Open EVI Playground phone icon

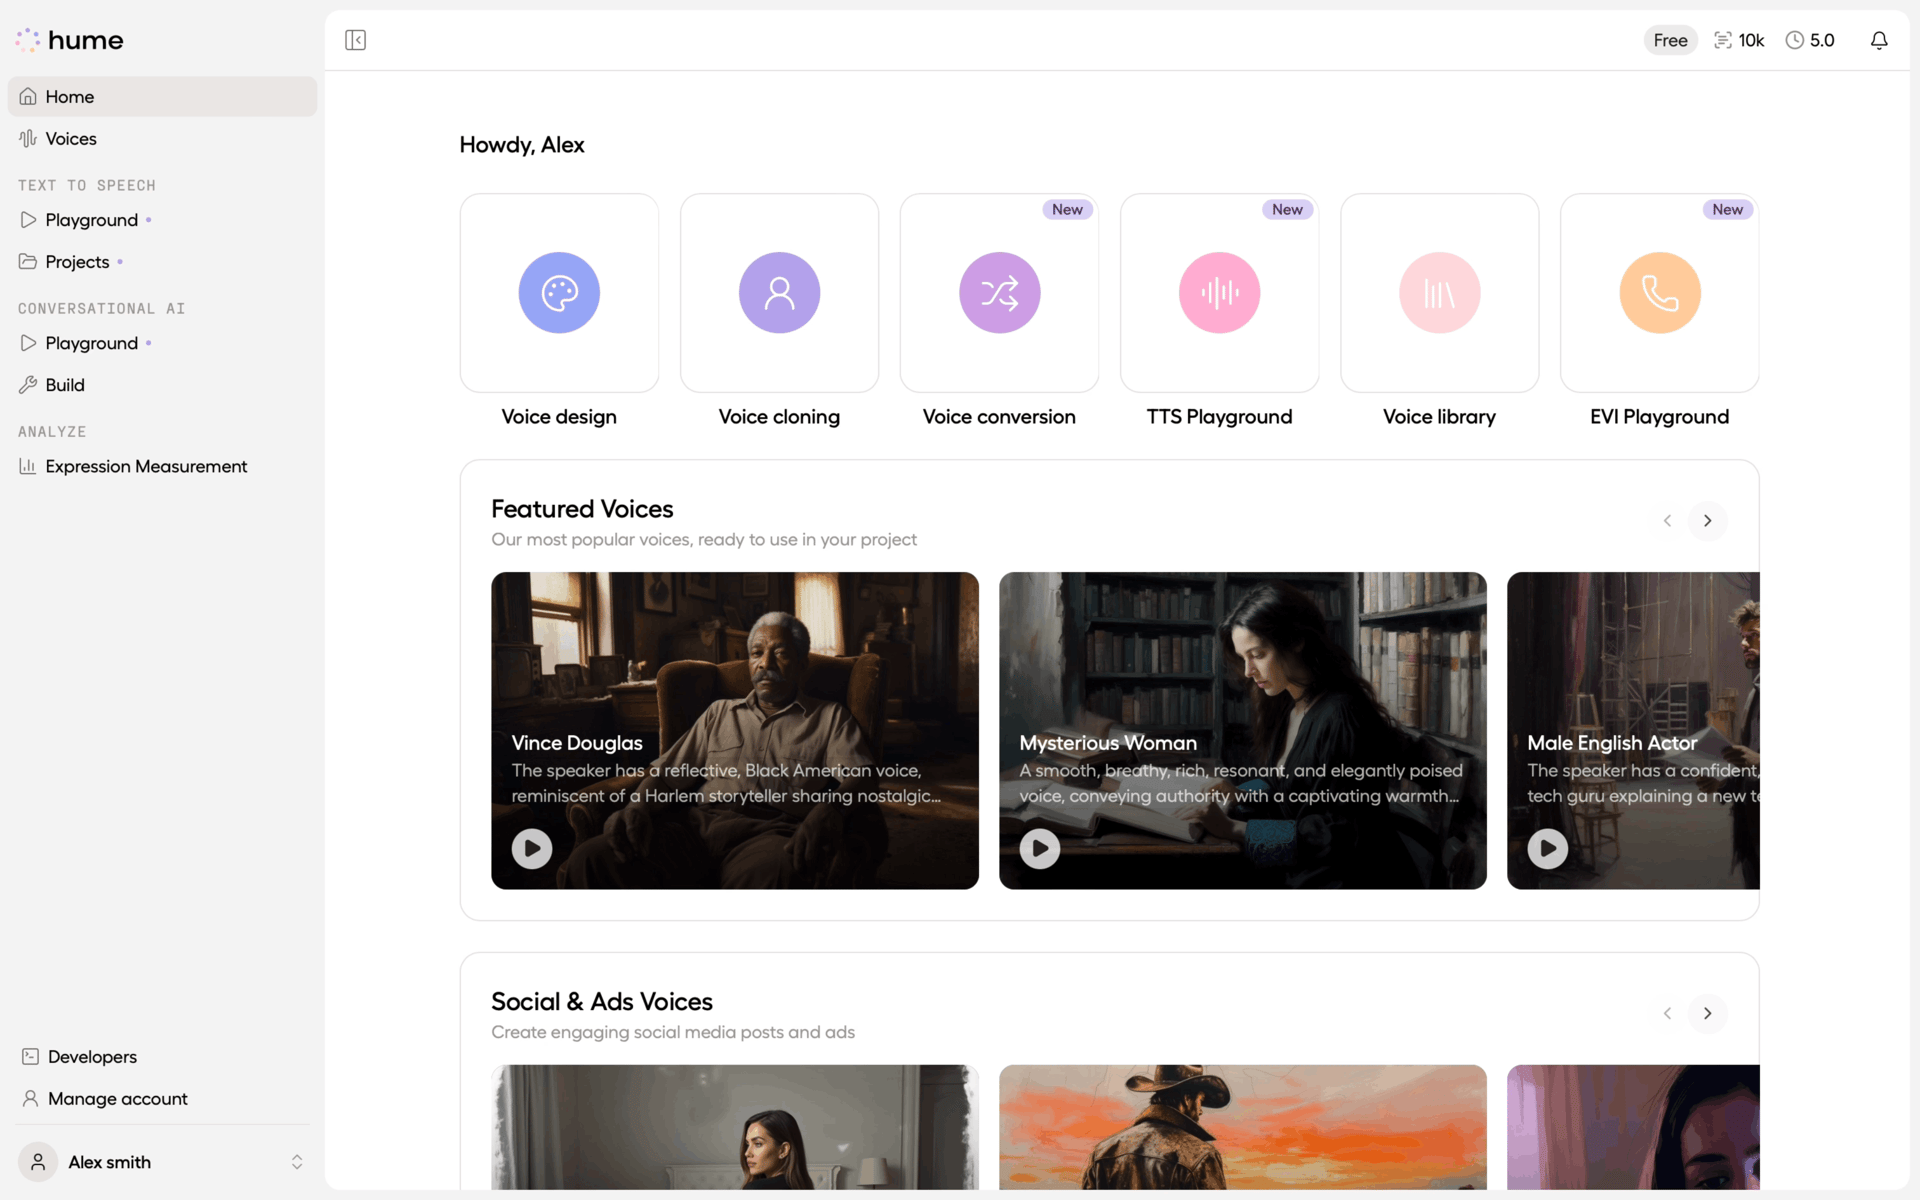(1659, 292)
